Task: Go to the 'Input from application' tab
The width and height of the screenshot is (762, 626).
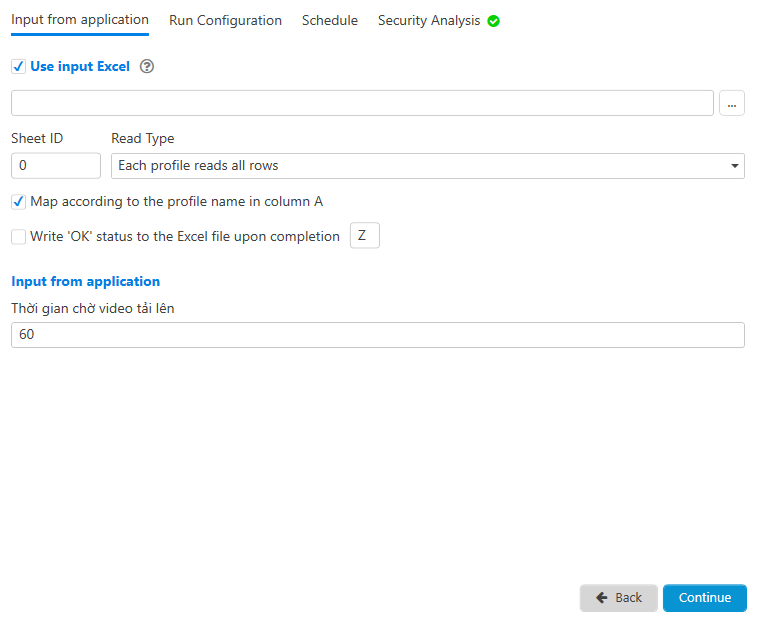Action: [80, 20]
